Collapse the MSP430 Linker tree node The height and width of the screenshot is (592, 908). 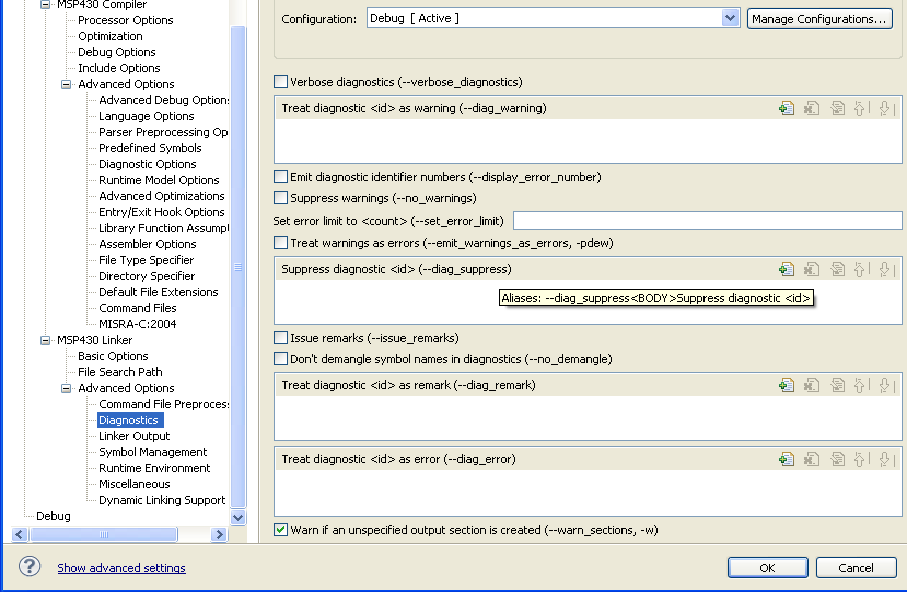(x=45, y=340)
